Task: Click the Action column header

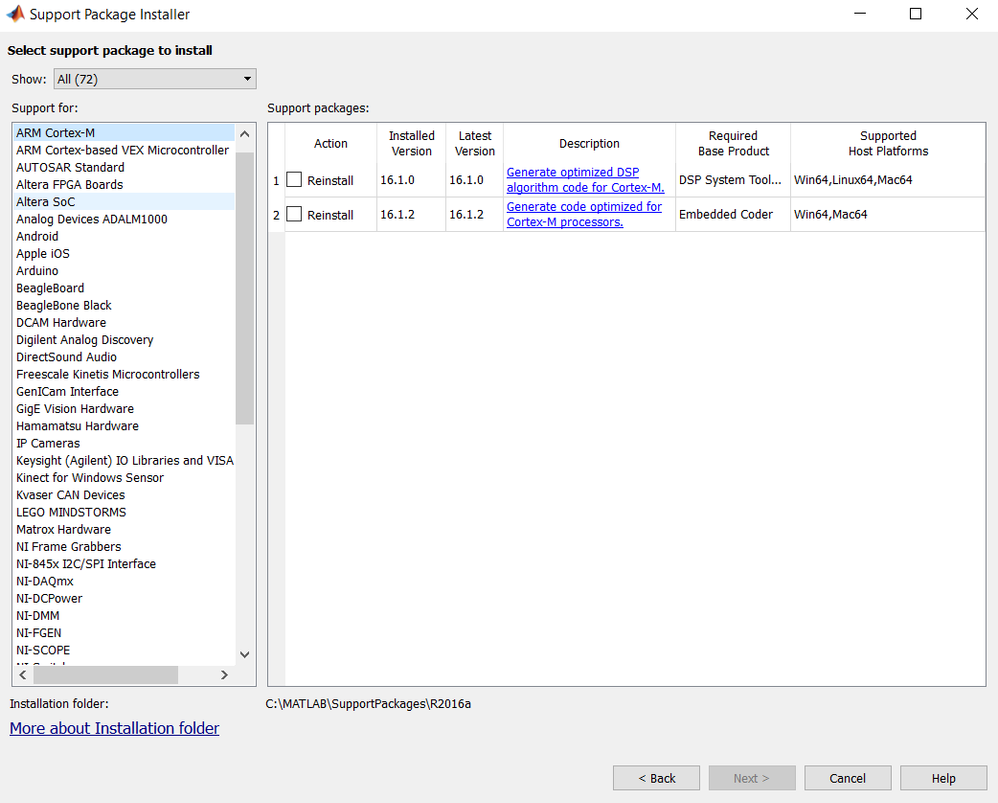Action: 330,143
